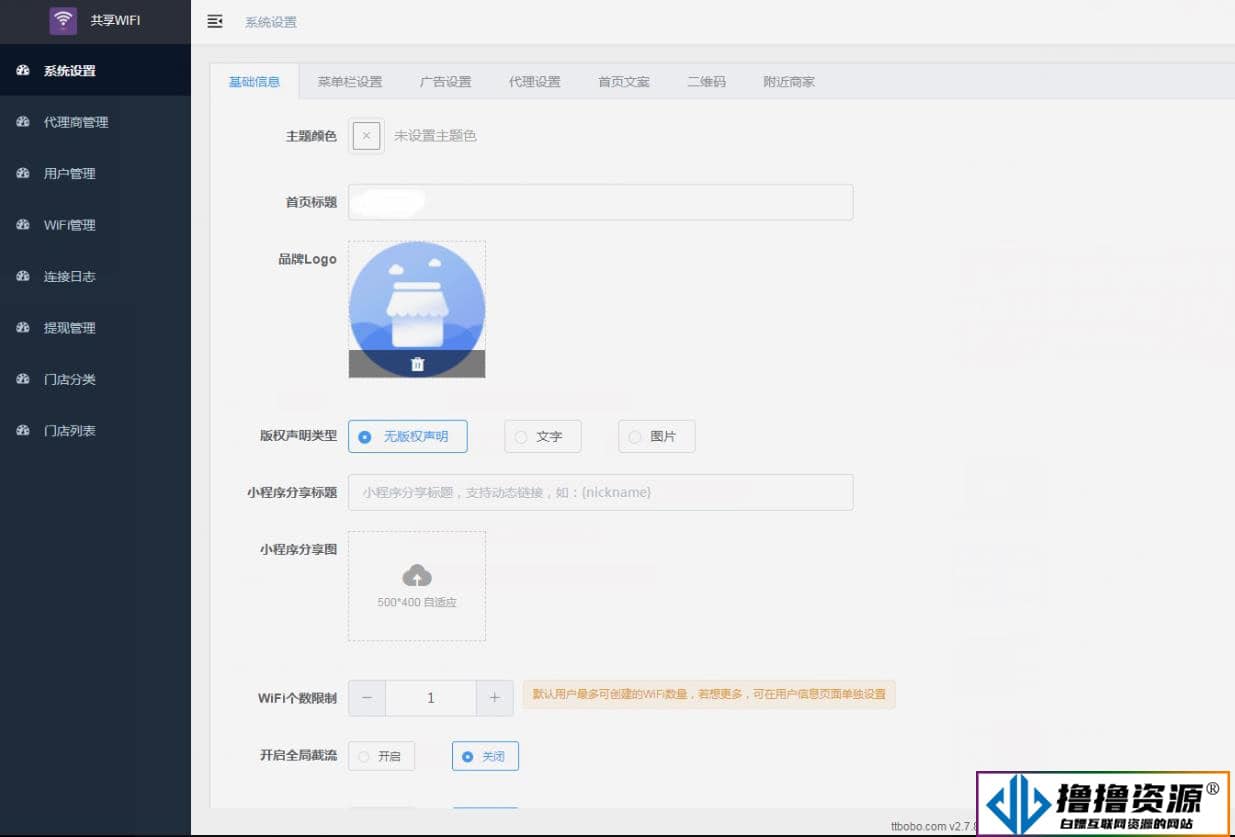The image size is (1235, 837).
Task: Switch to the 附近商家 tab
Action: point(789,82)
